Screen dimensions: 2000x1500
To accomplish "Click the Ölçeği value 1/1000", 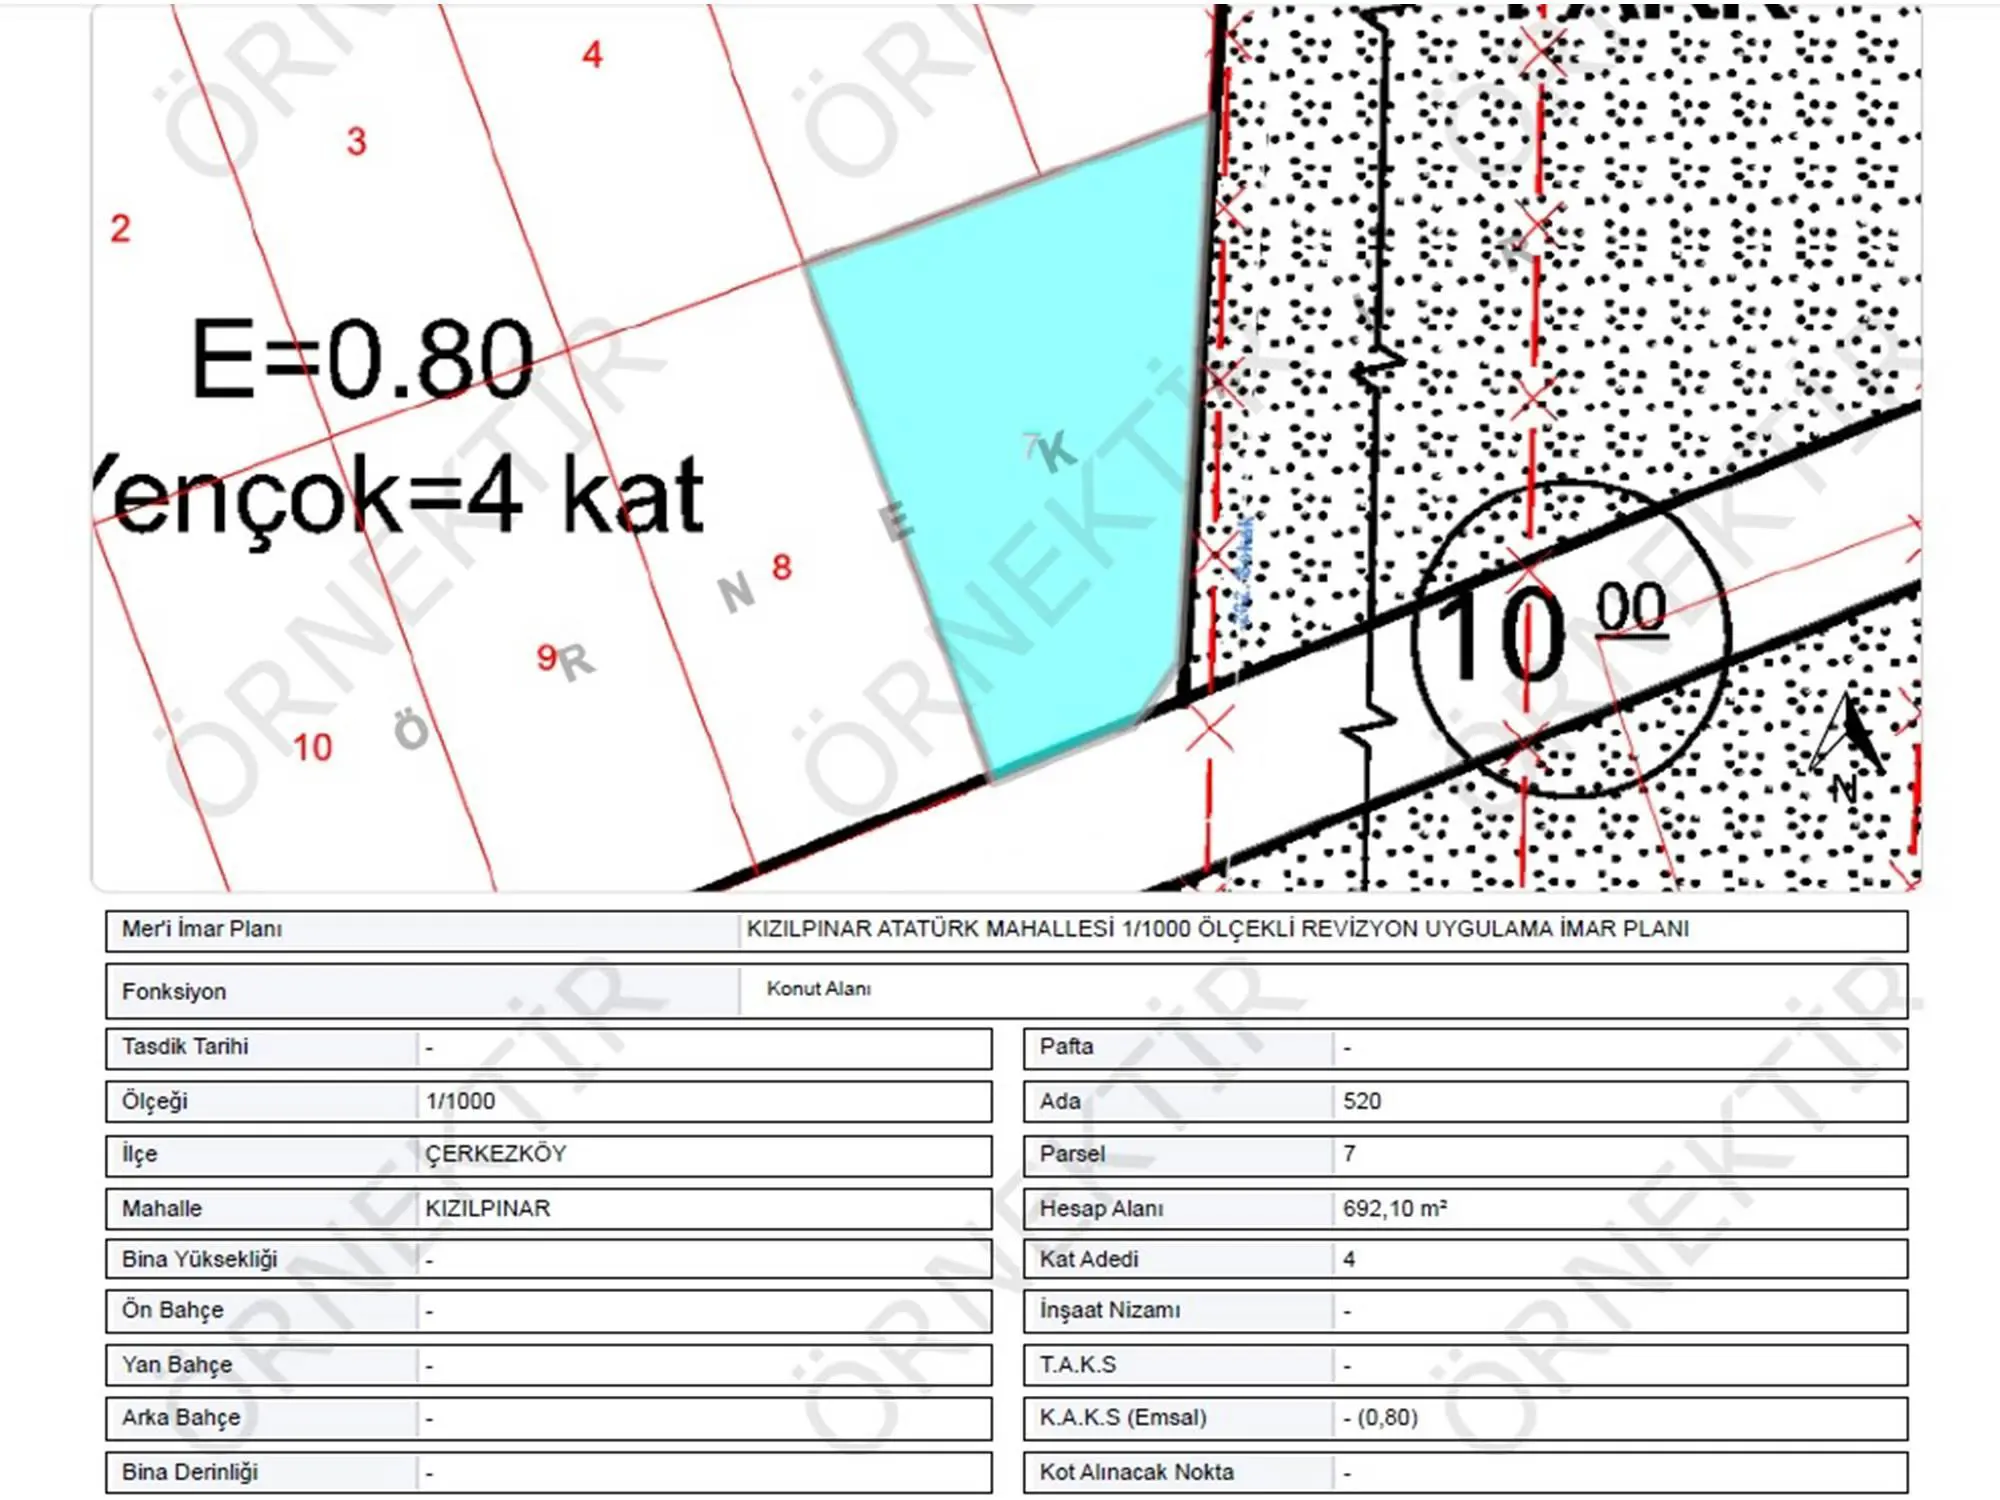I will point(460,1101).
